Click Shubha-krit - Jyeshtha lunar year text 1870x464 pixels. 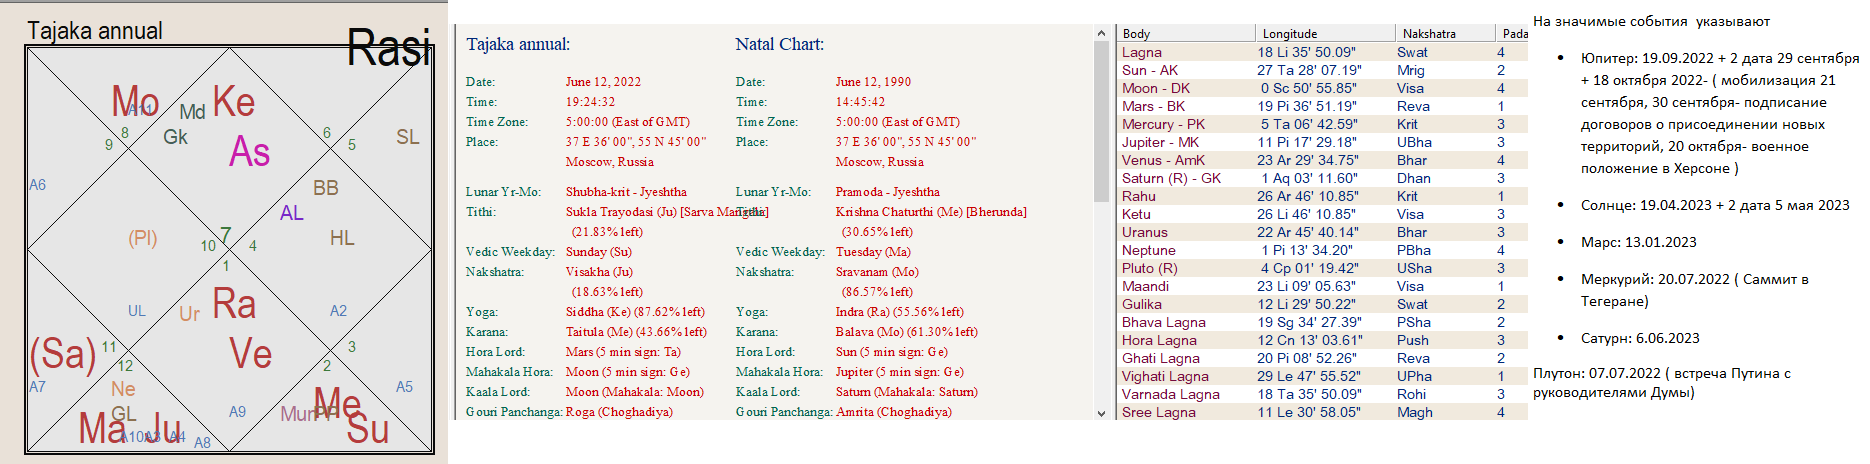(626, 192)
